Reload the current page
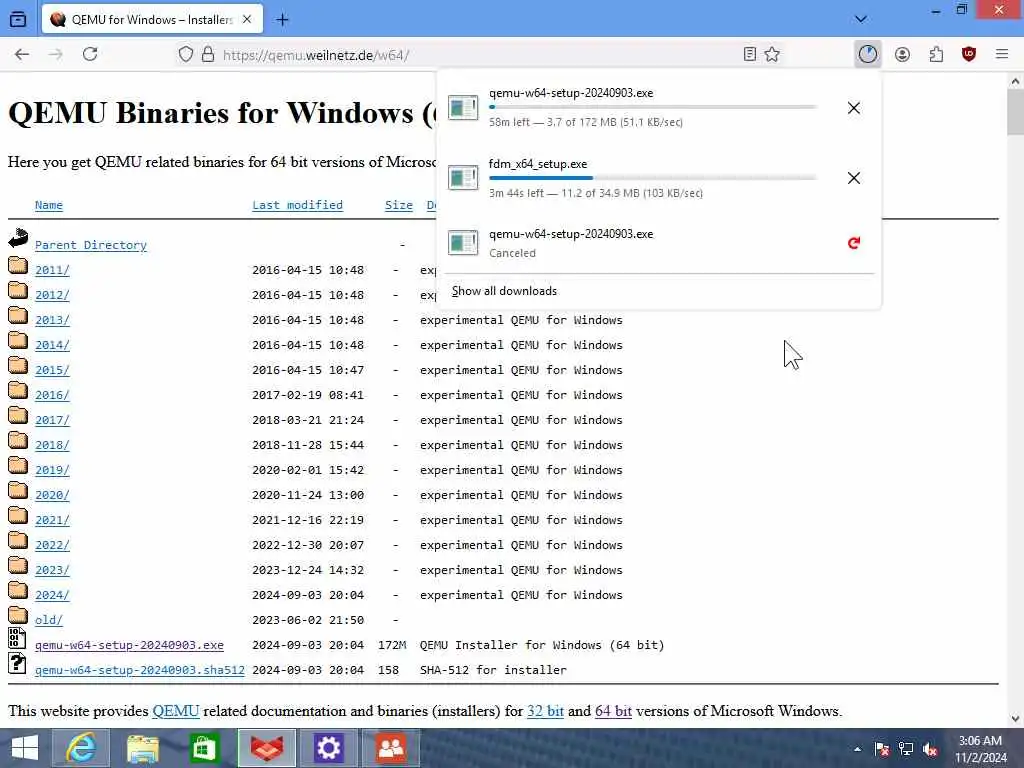Screen dimensions: 1024x768 click(90, 54)
